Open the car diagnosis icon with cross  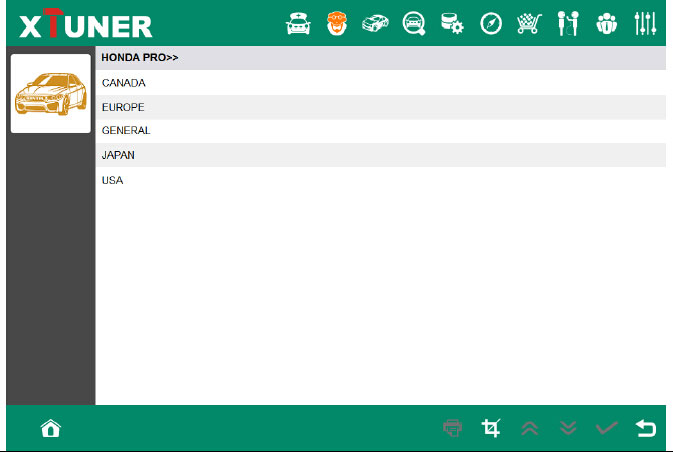[298, 24]
